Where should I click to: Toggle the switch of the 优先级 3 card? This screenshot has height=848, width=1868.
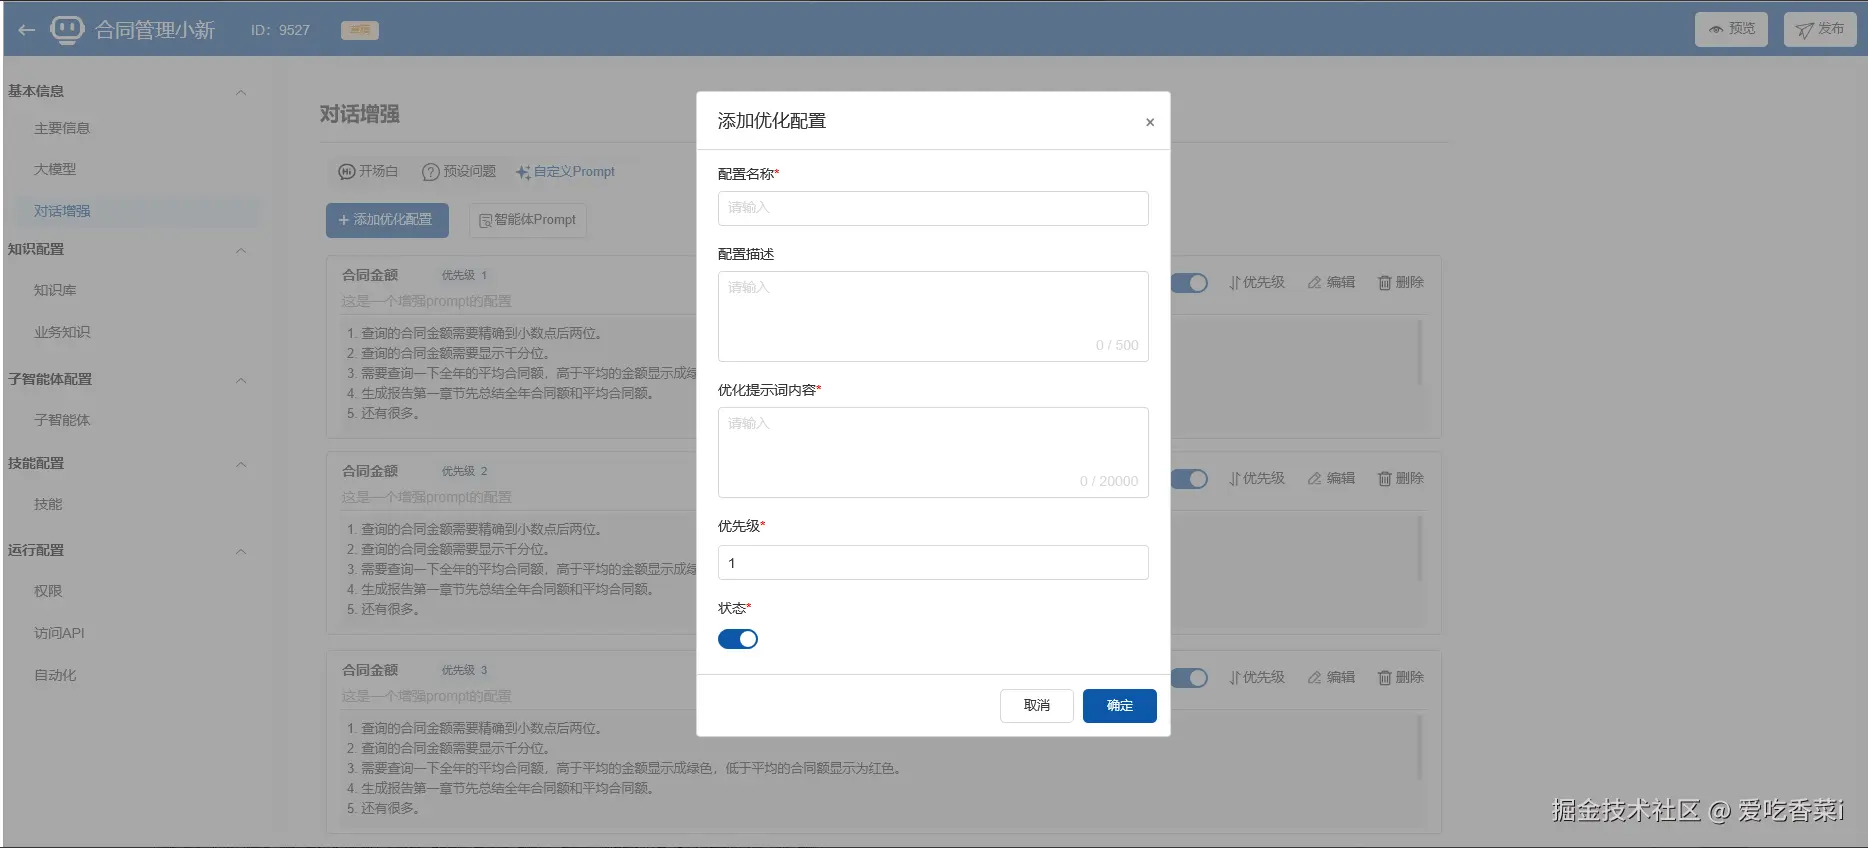(1189, 678)
